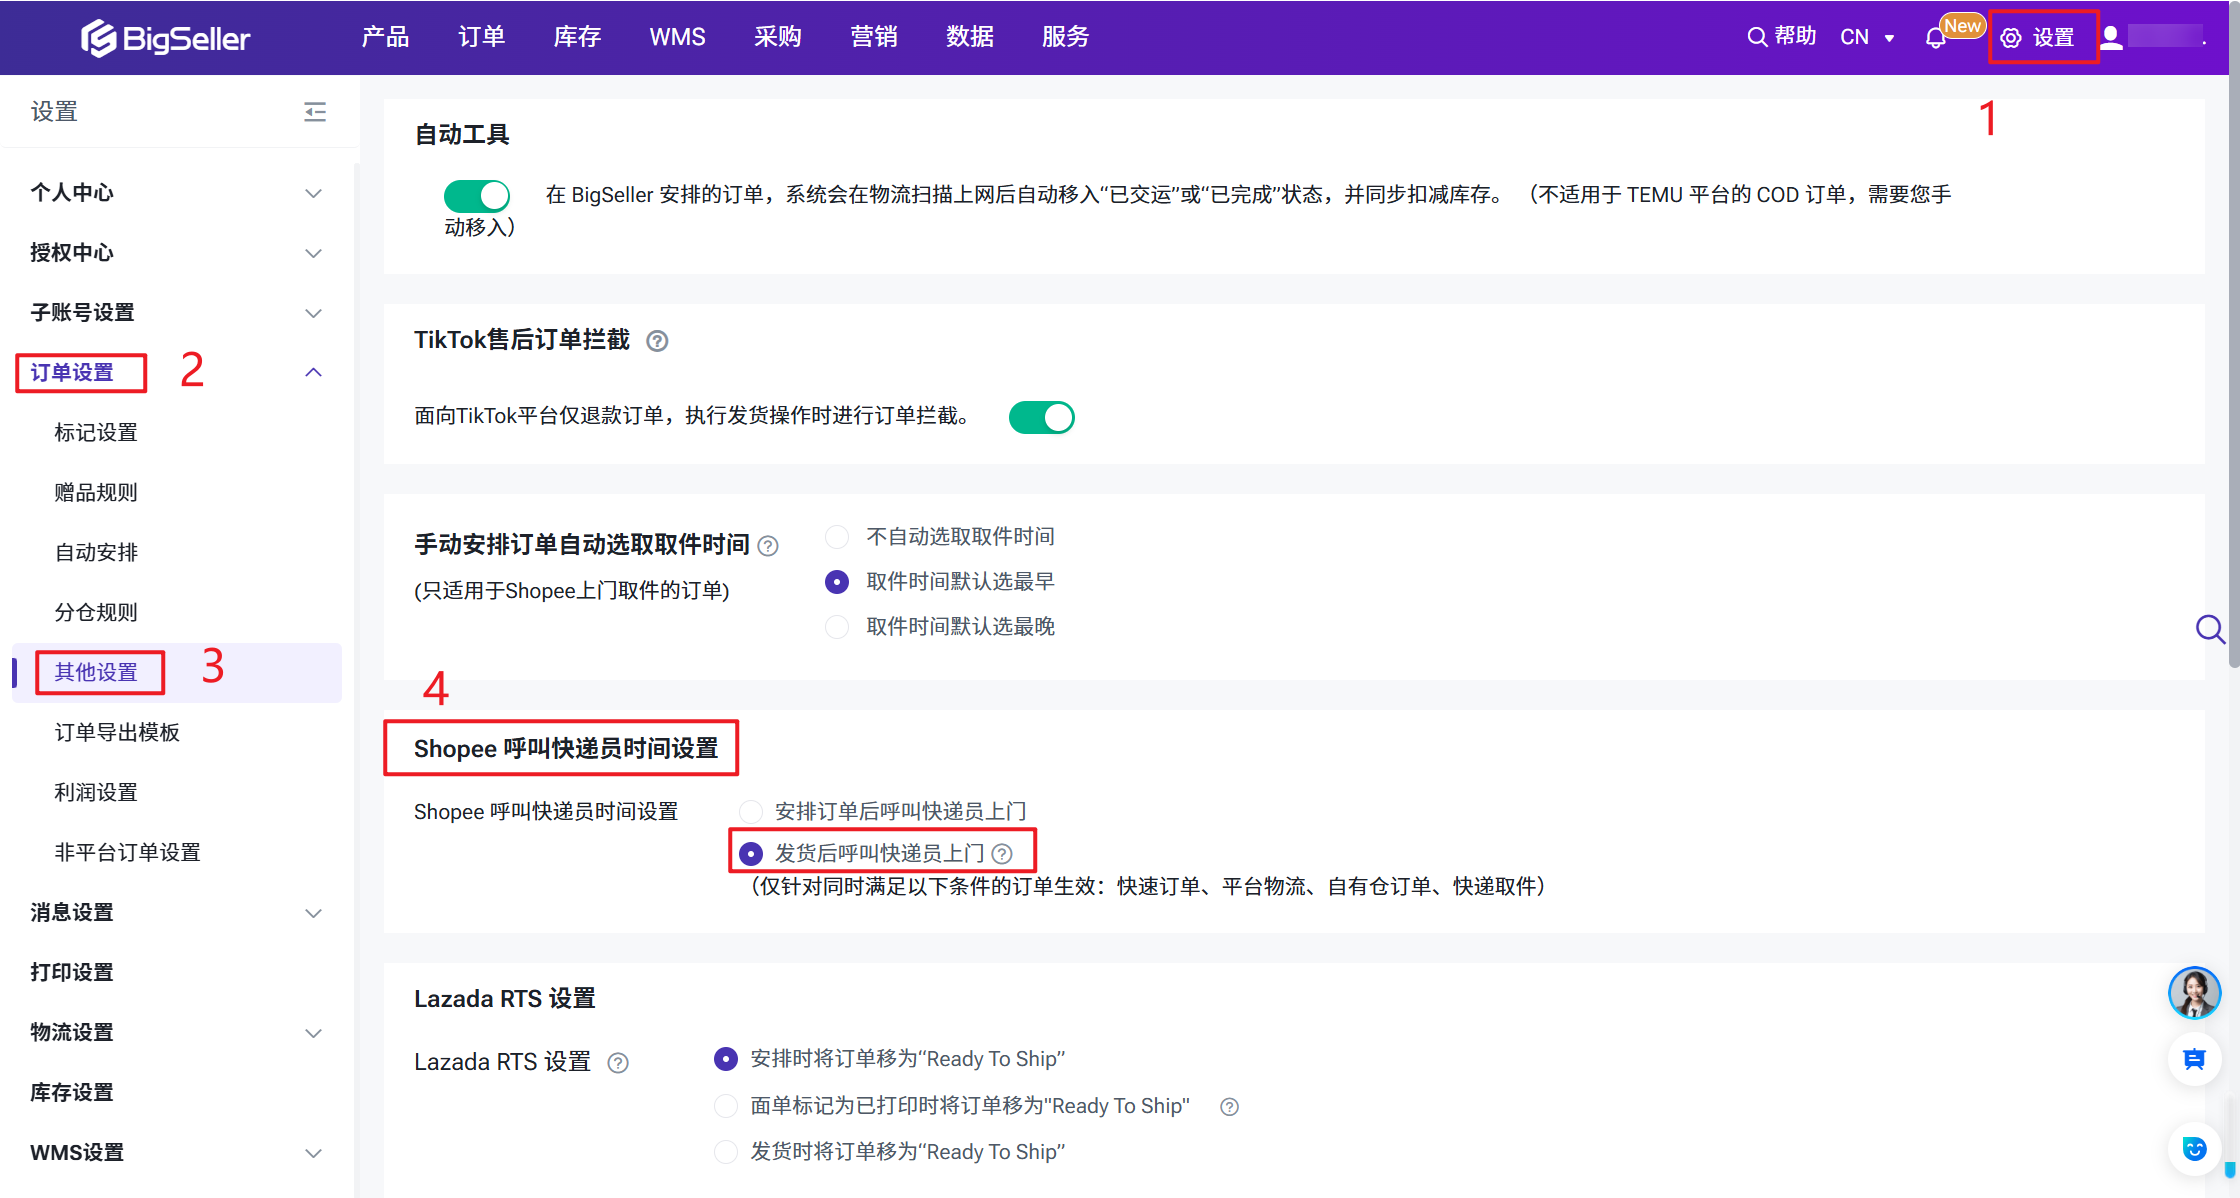Image resolution: width=2240 pixels, height=1198 pixels.
Task: Select 安排订单后呼叫快递员上门 radio option
Action: coord(751,811)
